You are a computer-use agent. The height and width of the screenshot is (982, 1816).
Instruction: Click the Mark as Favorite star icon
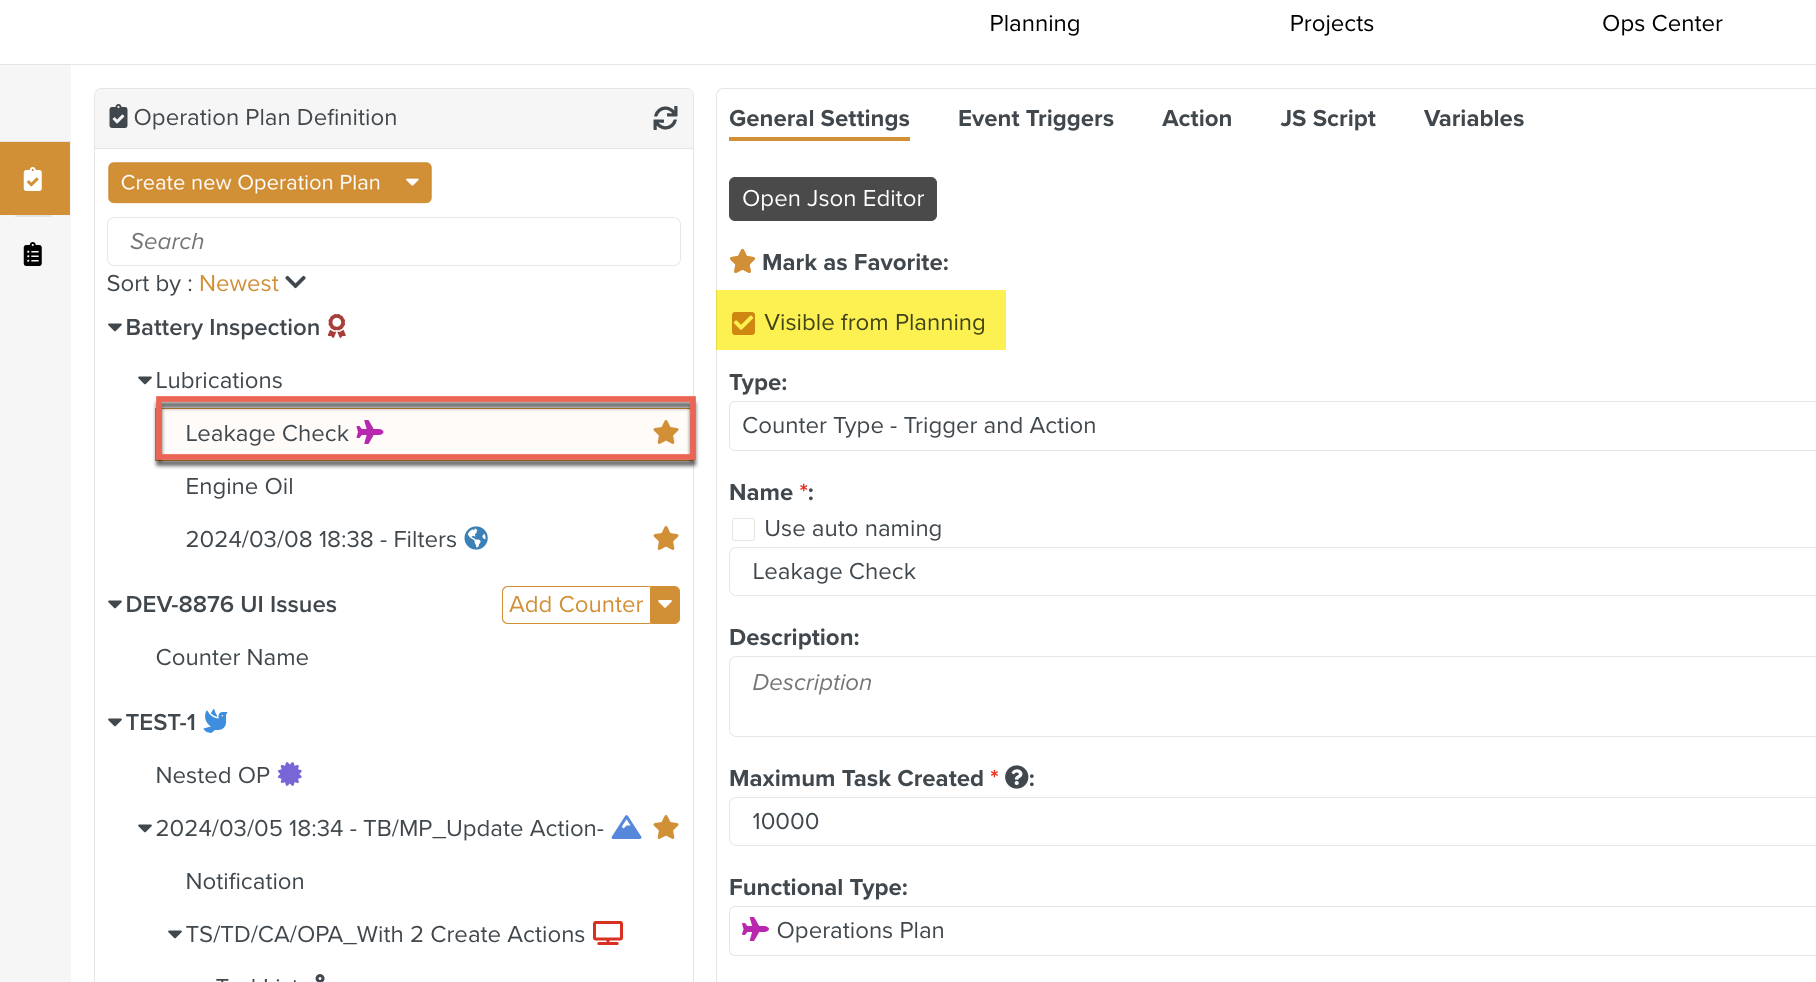click(x=742, y=262)
